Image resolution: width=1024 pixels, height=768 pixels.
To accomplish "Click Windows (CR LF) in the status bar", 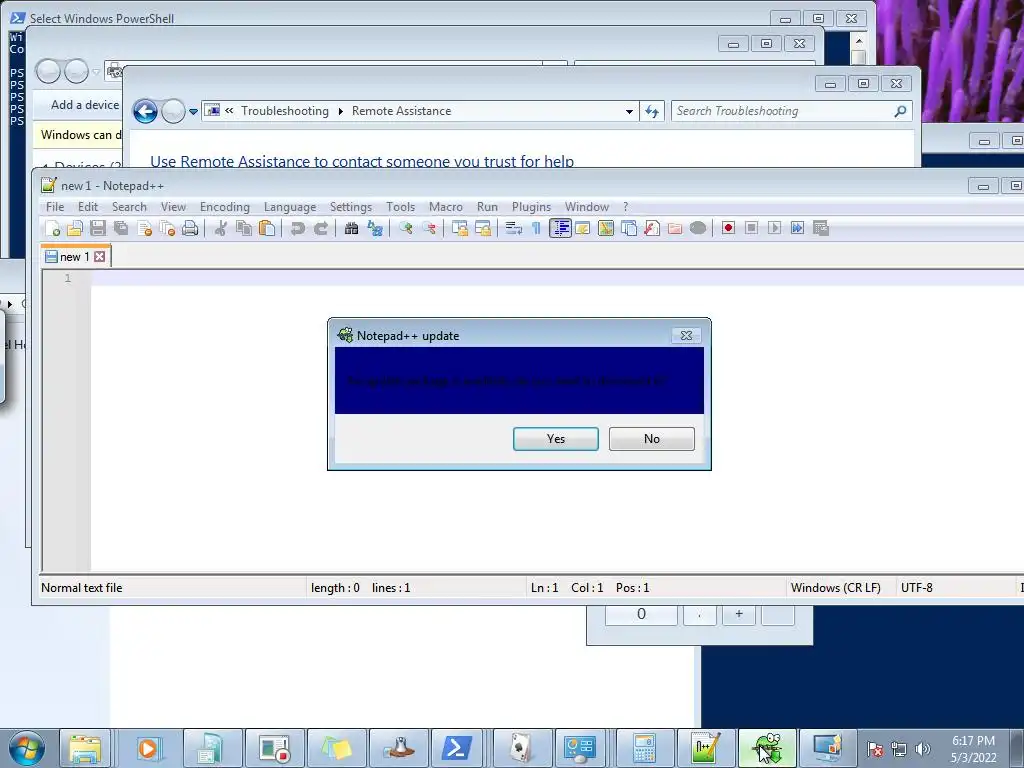I will [x=835, y=588].
